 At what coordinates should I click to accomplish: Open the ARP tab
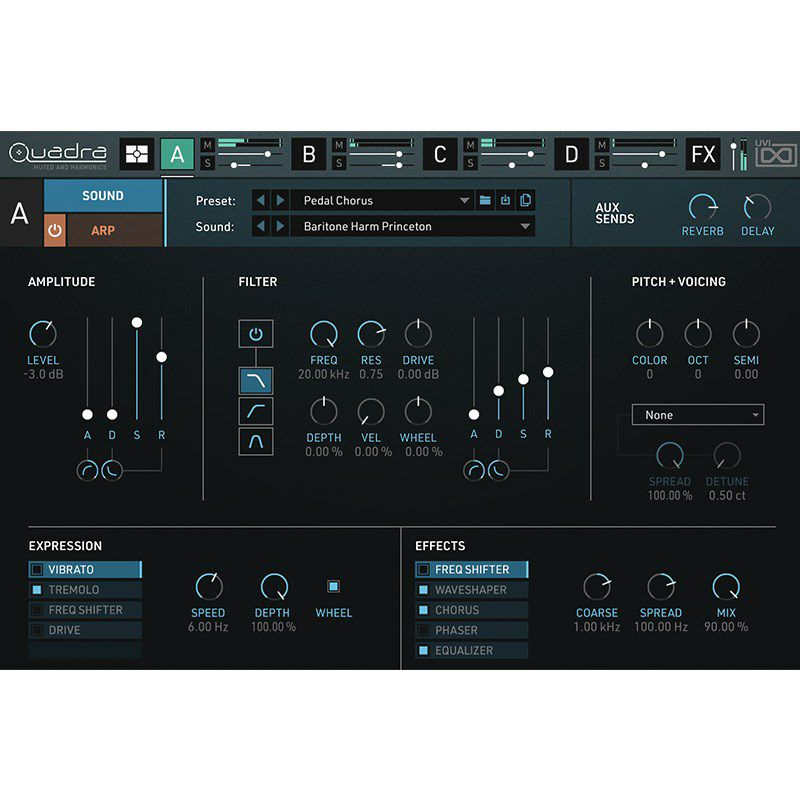114,230
